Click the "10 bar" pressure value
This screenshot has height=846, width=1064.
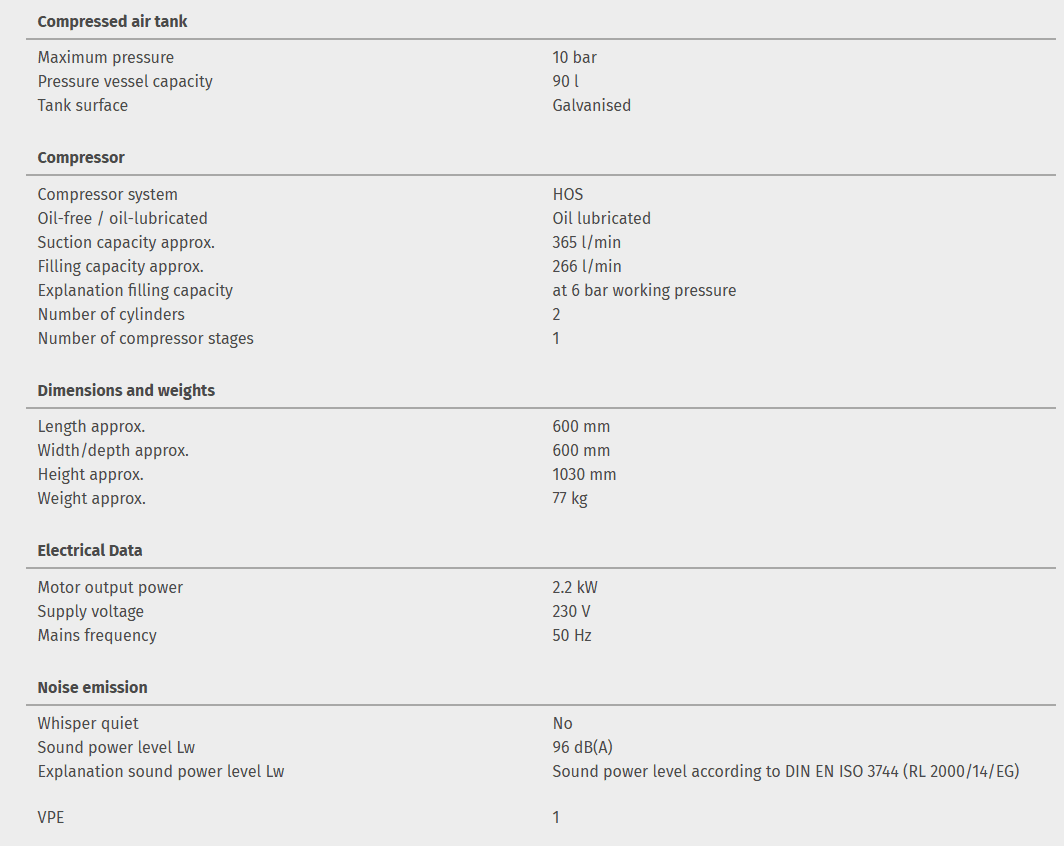(574, 57)
